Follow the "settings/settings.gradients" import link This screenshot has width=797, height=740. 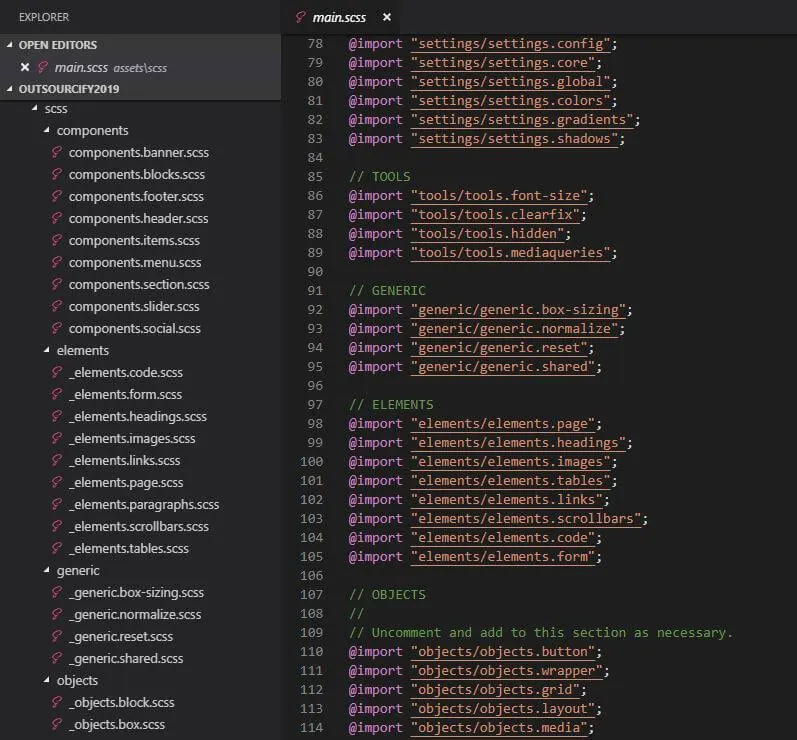(x=522, y=120)
